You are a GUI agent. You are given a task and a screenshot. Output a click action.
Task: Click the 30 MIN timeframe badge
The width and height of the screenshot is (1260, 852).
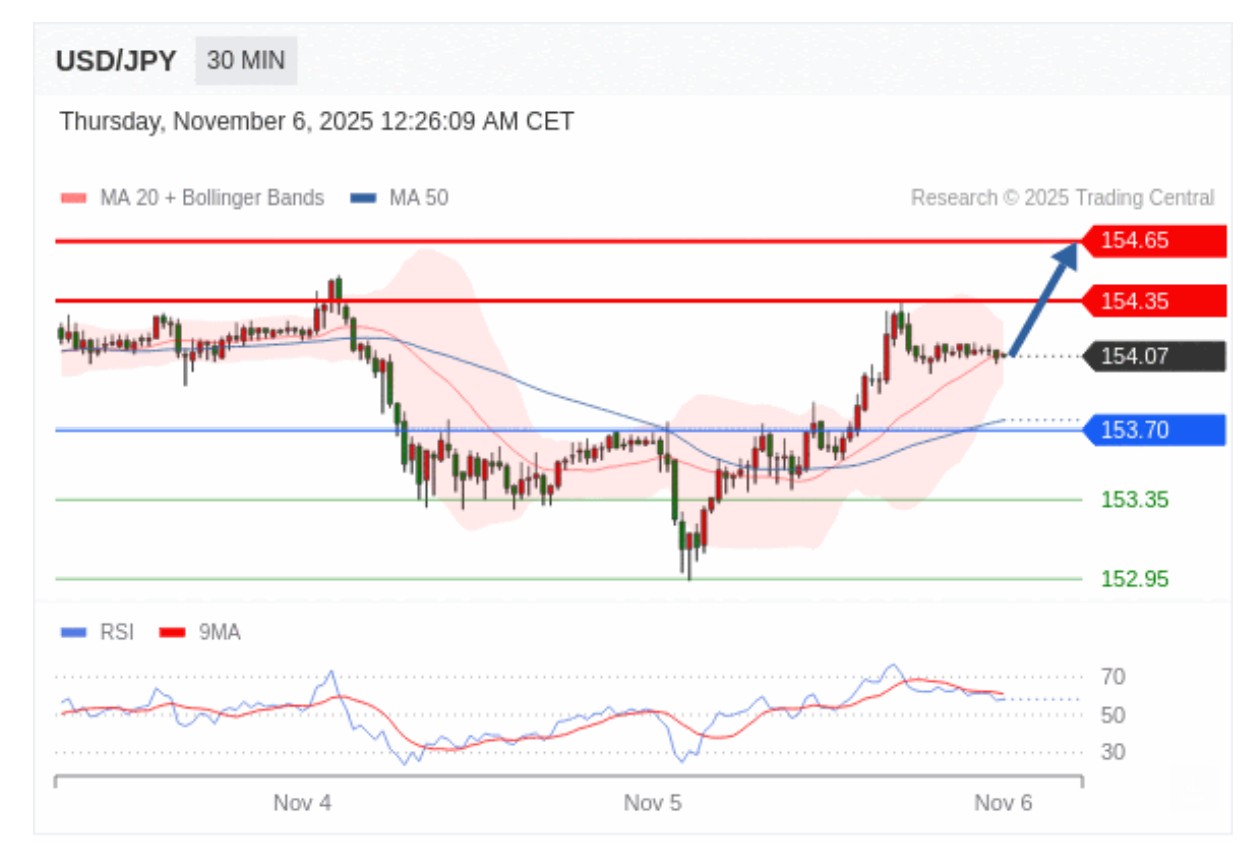(x=246, y=61)
